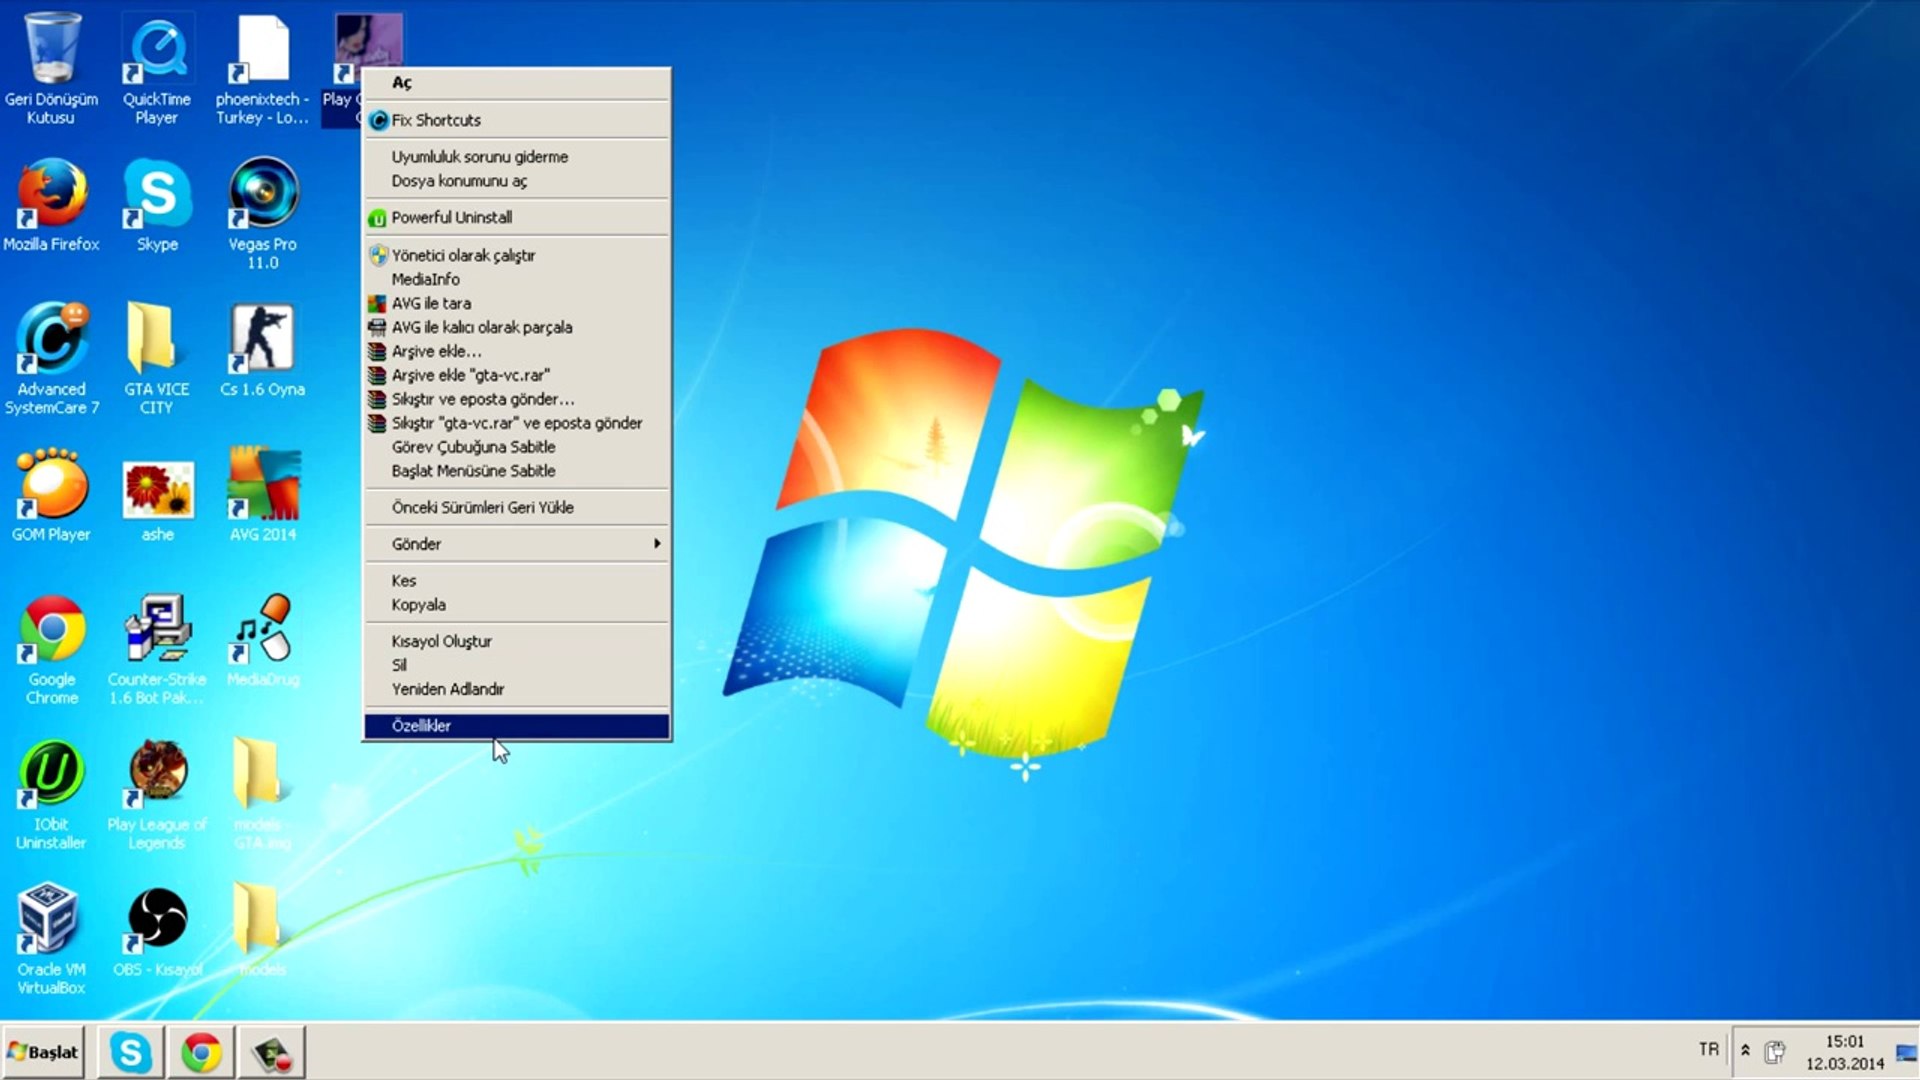Click the TR language indicator

(1708, 1049)
